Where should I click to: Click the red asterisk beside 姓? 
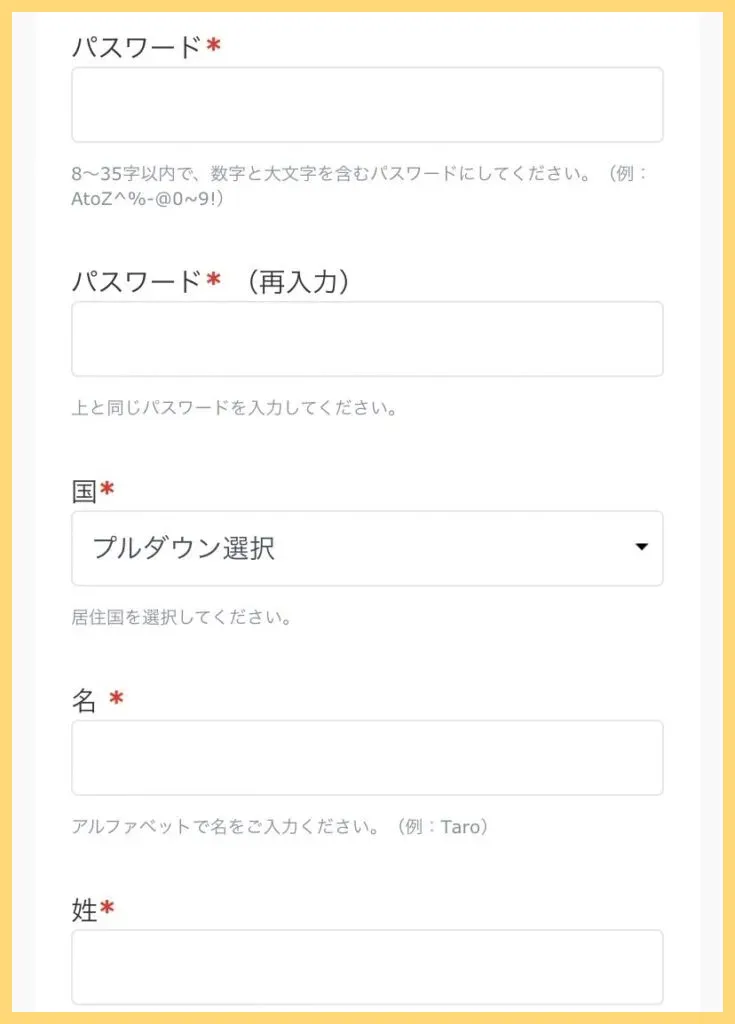(x=107, y=909)
